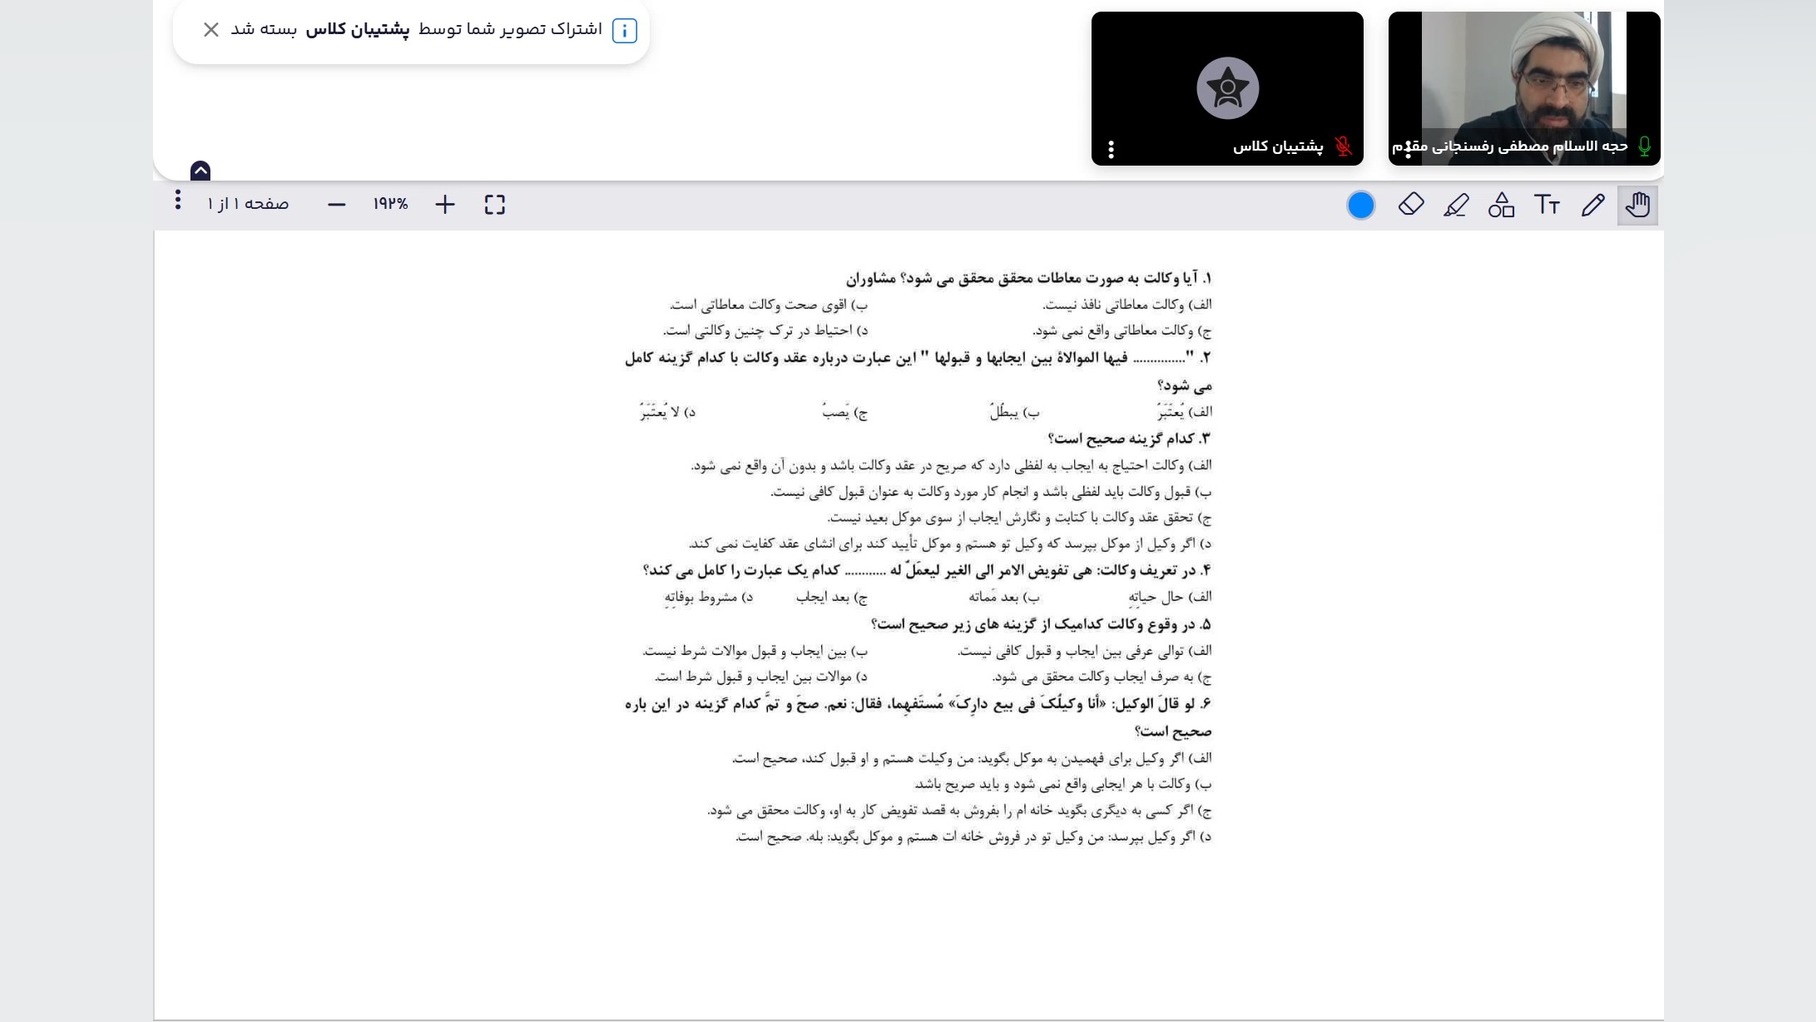Click the page 1 of 1 indicator
This screenshot has height=1022, width=1816.
point(248,204)
